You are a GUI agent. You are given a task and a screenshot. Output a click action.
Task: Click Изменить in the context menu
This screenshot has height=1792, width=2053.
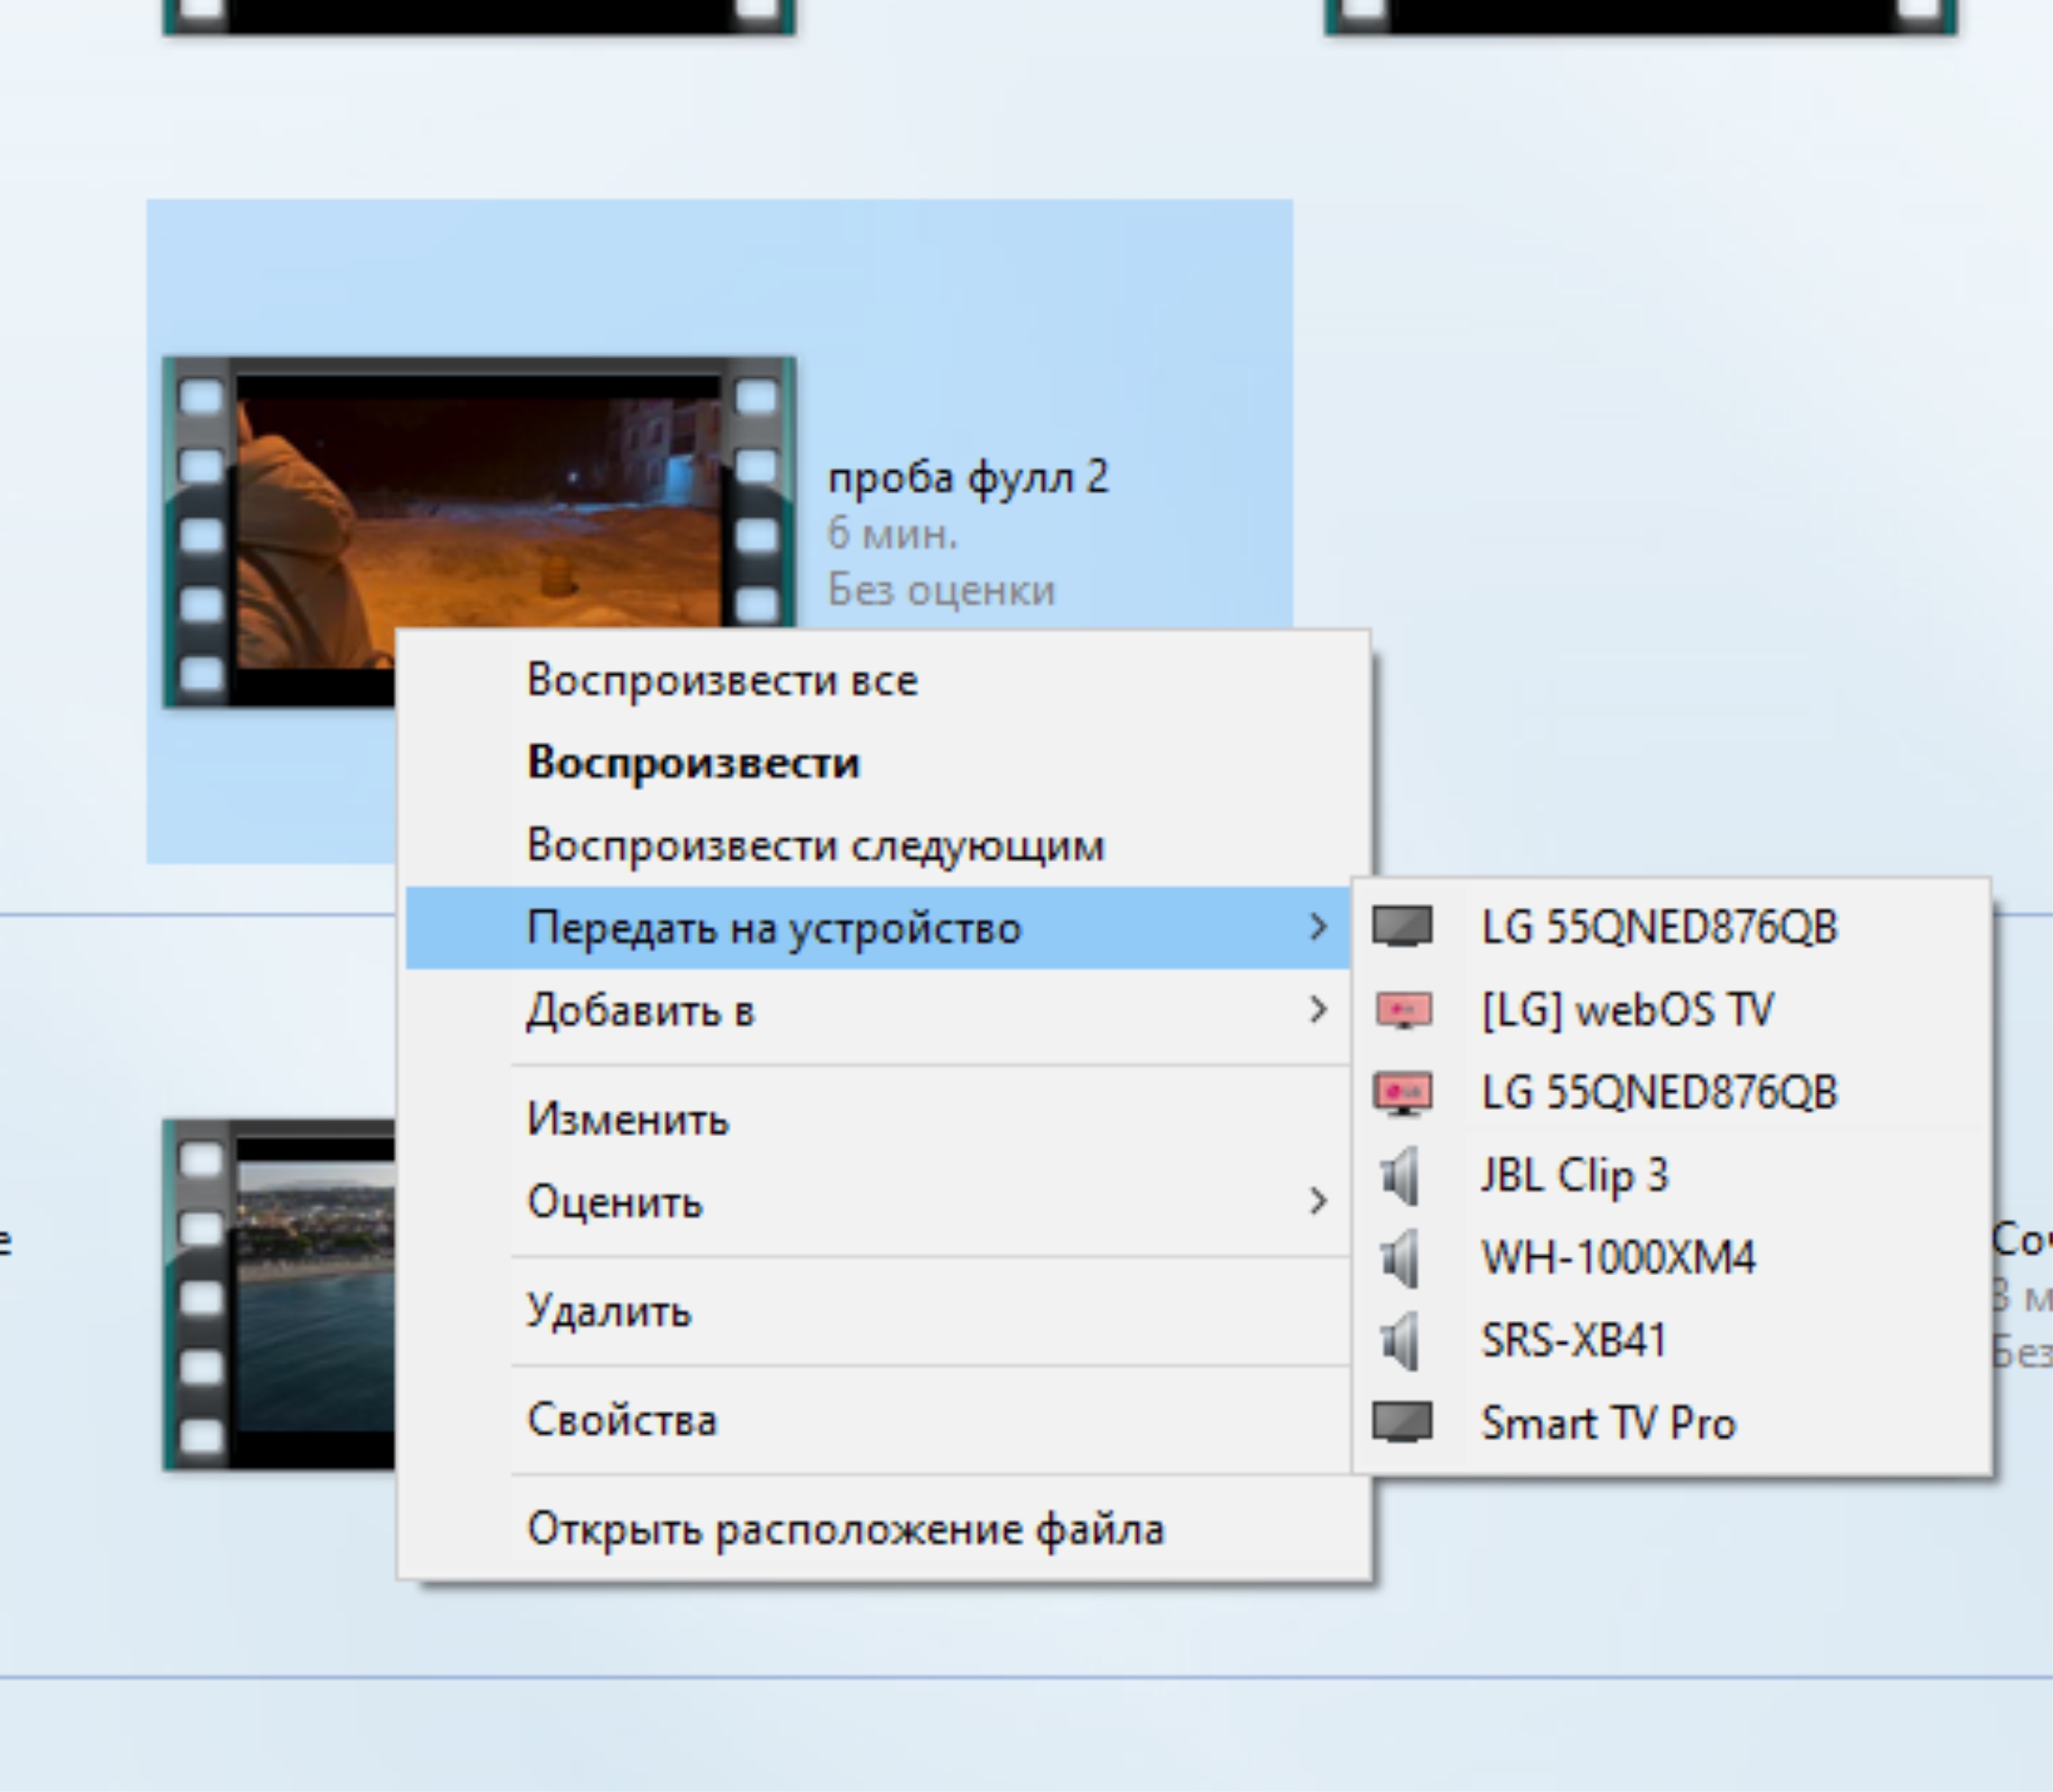tap(628, 1119)
